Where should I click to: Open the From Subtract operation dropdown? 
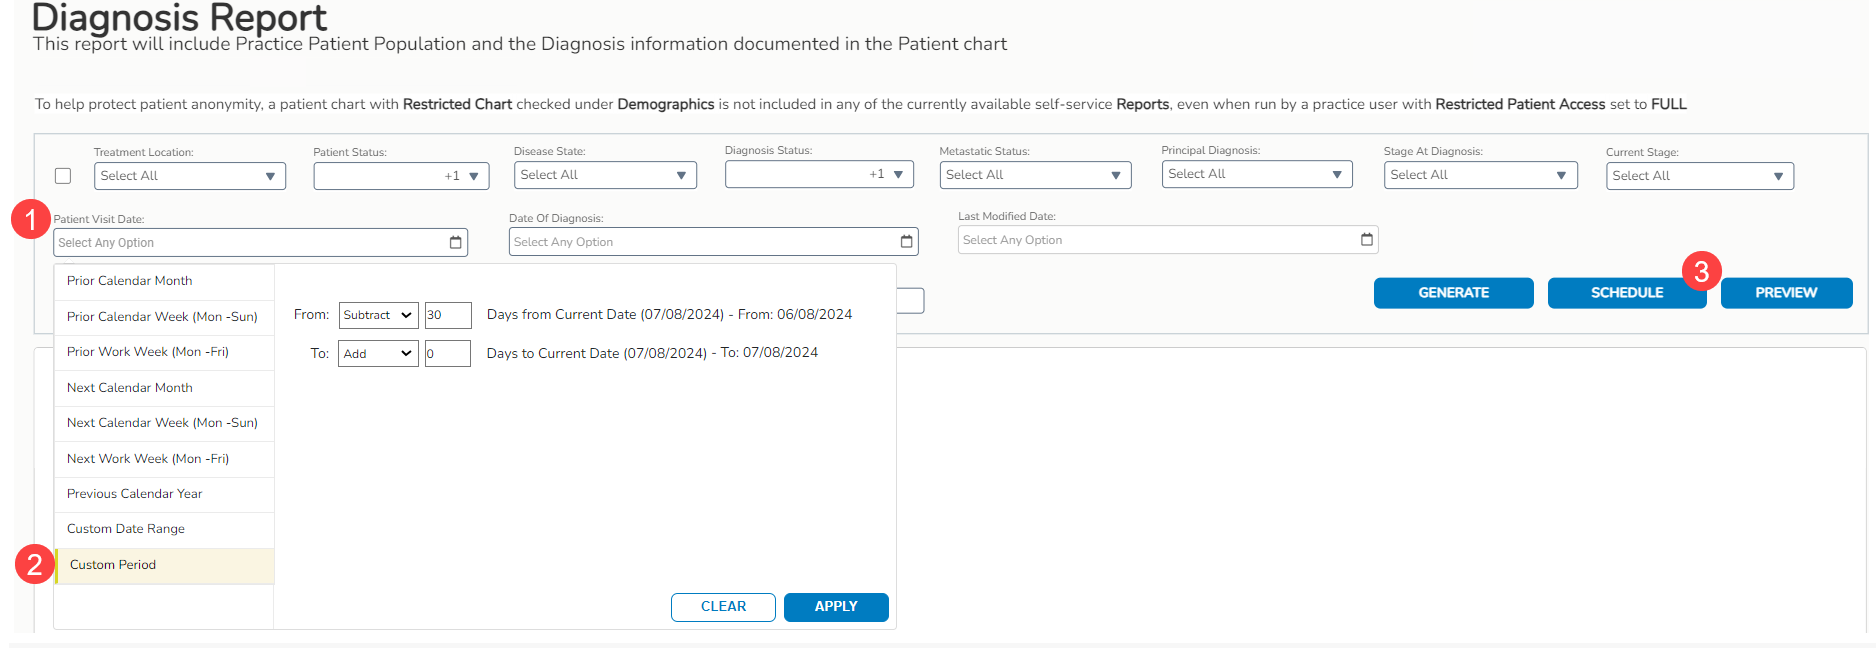tap(378, 315)
